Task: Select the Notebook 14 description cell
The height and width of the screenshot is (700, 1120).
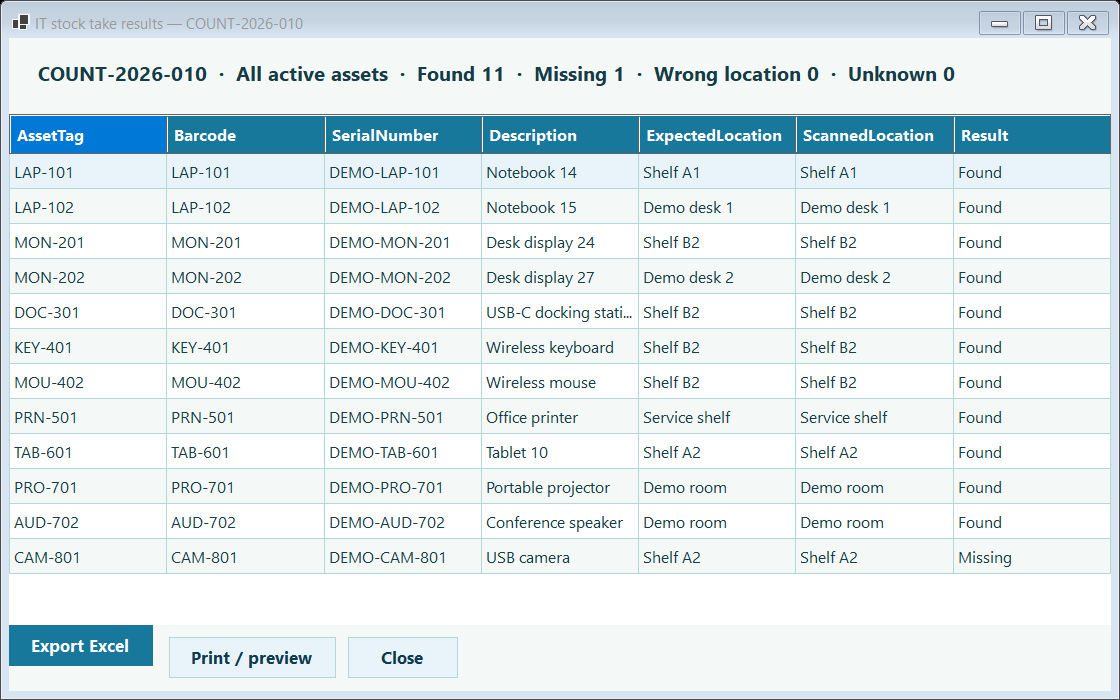Action: pos(560,172)
